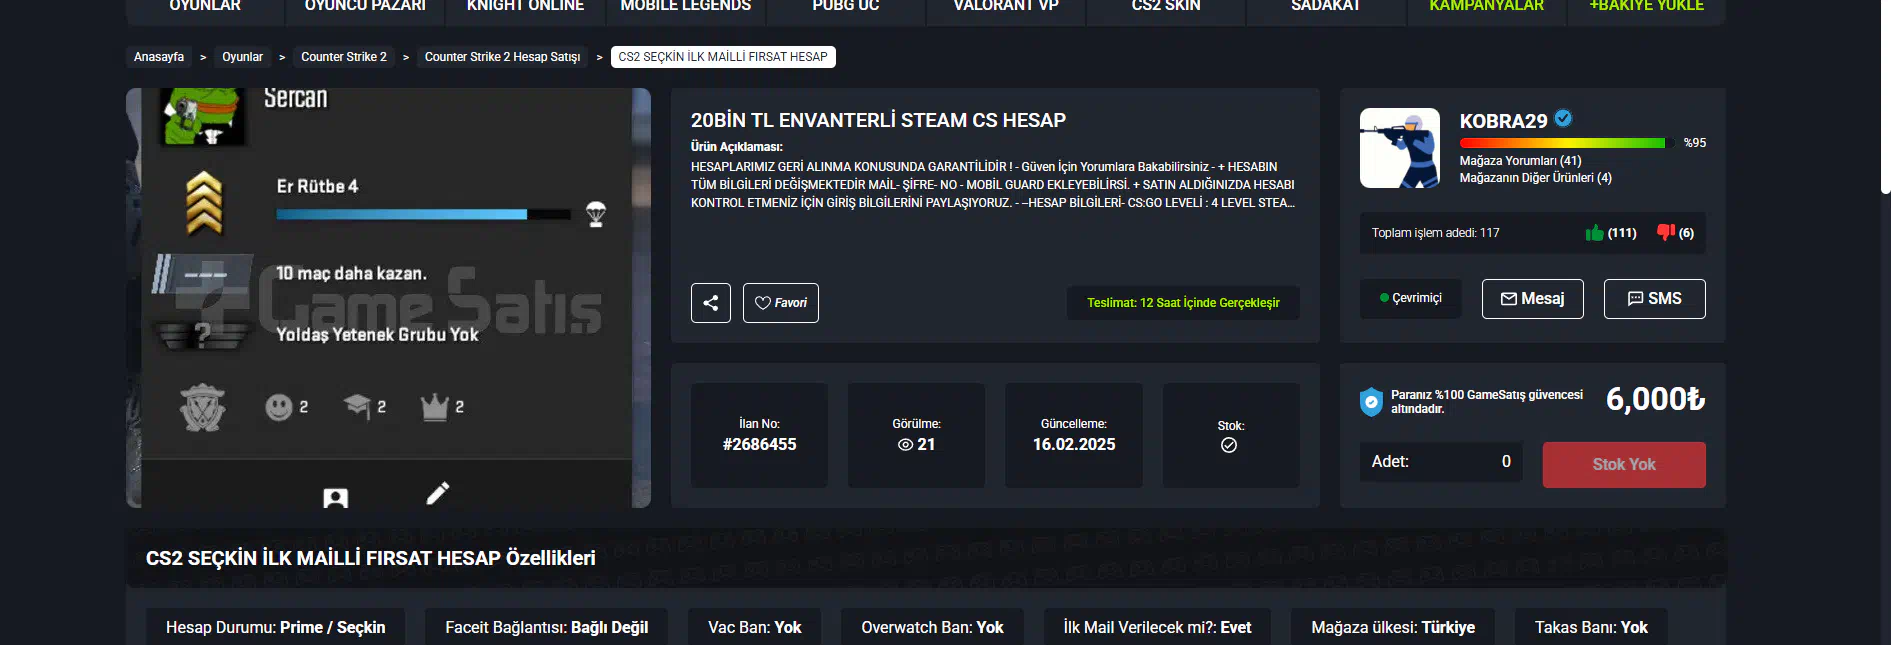
Task: Open the Mesaj button to message seller
Action: pyautogui.click(x=1533, y=299)
